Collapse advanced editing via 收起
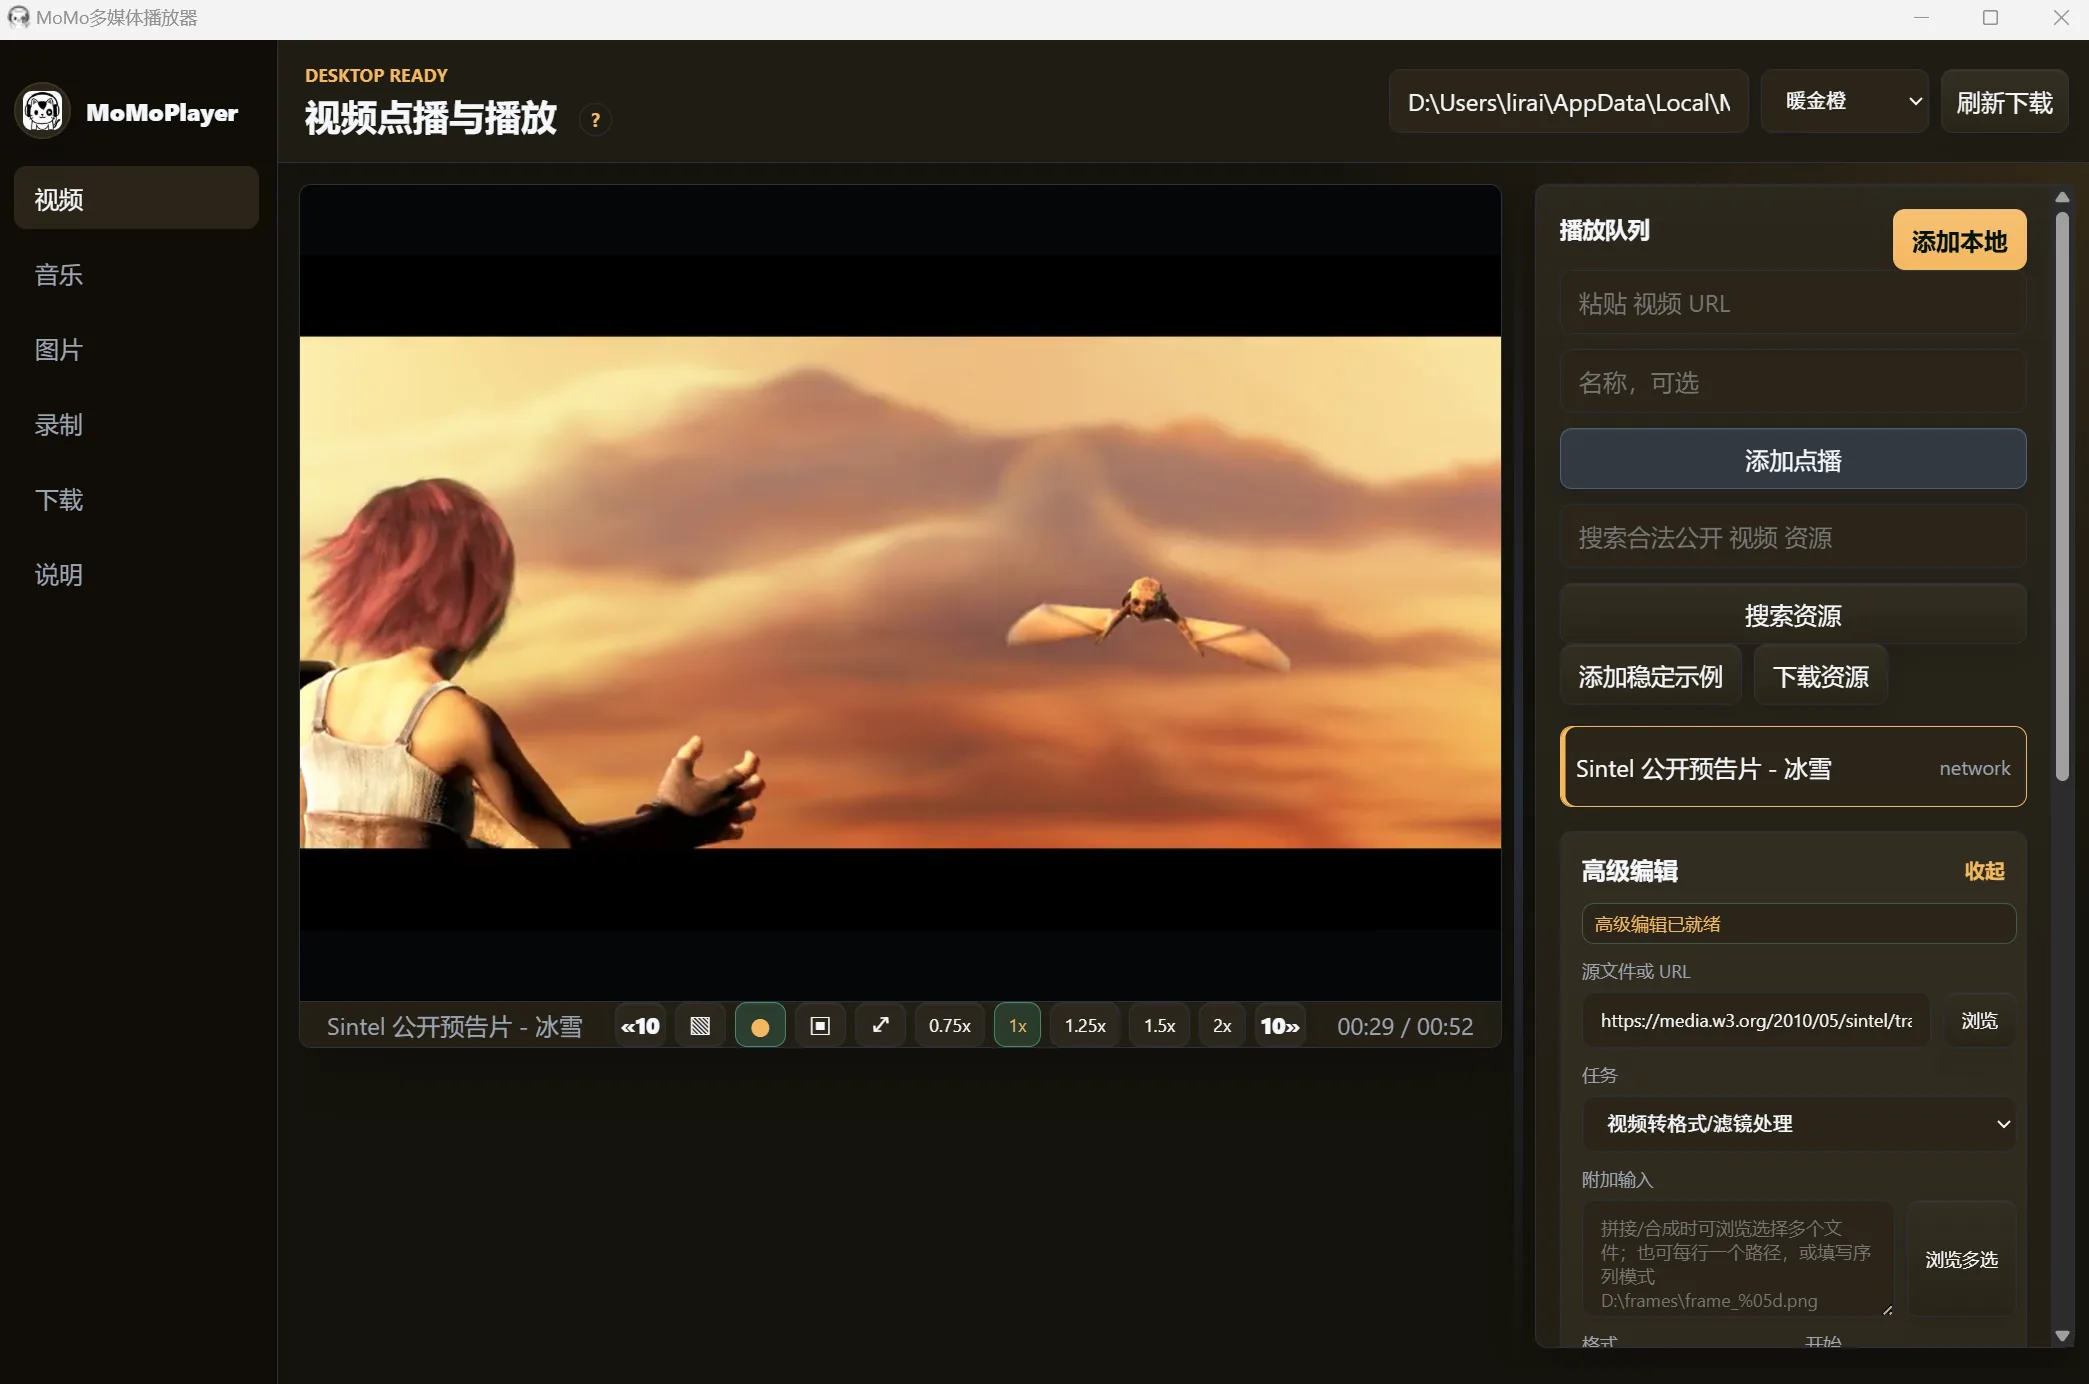Image resolution: width=2089 pixels, height=1384 pixels. click(1984, 871)
